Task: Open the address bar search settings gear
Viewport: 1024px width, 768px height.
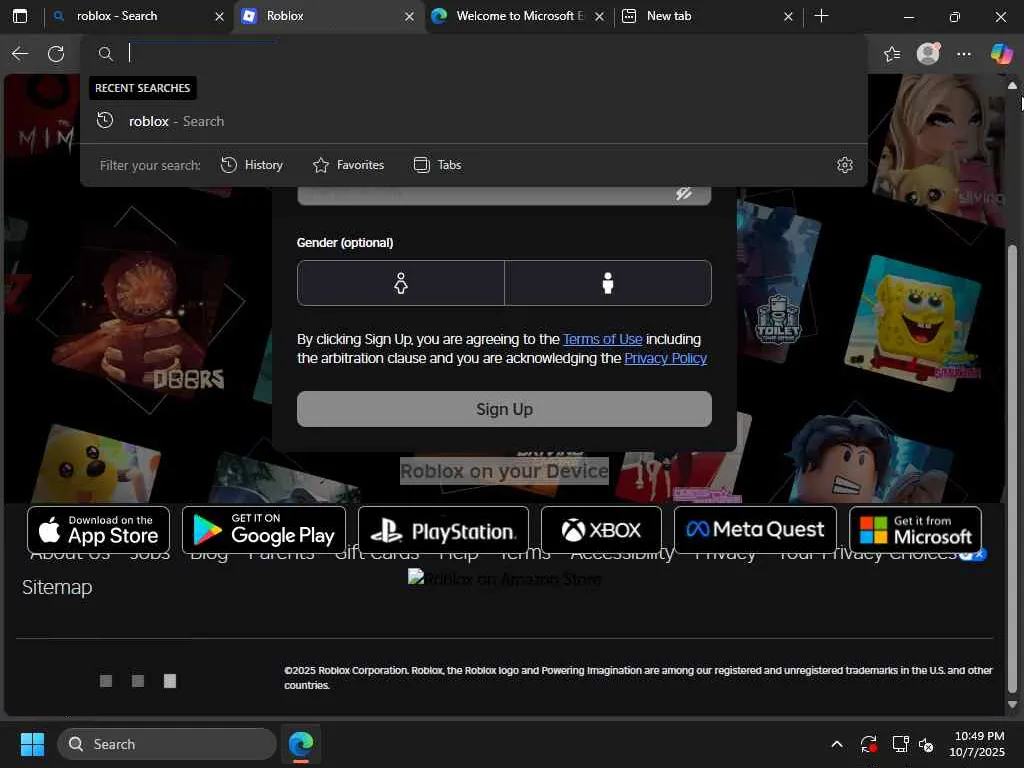Action: [844, 165]
